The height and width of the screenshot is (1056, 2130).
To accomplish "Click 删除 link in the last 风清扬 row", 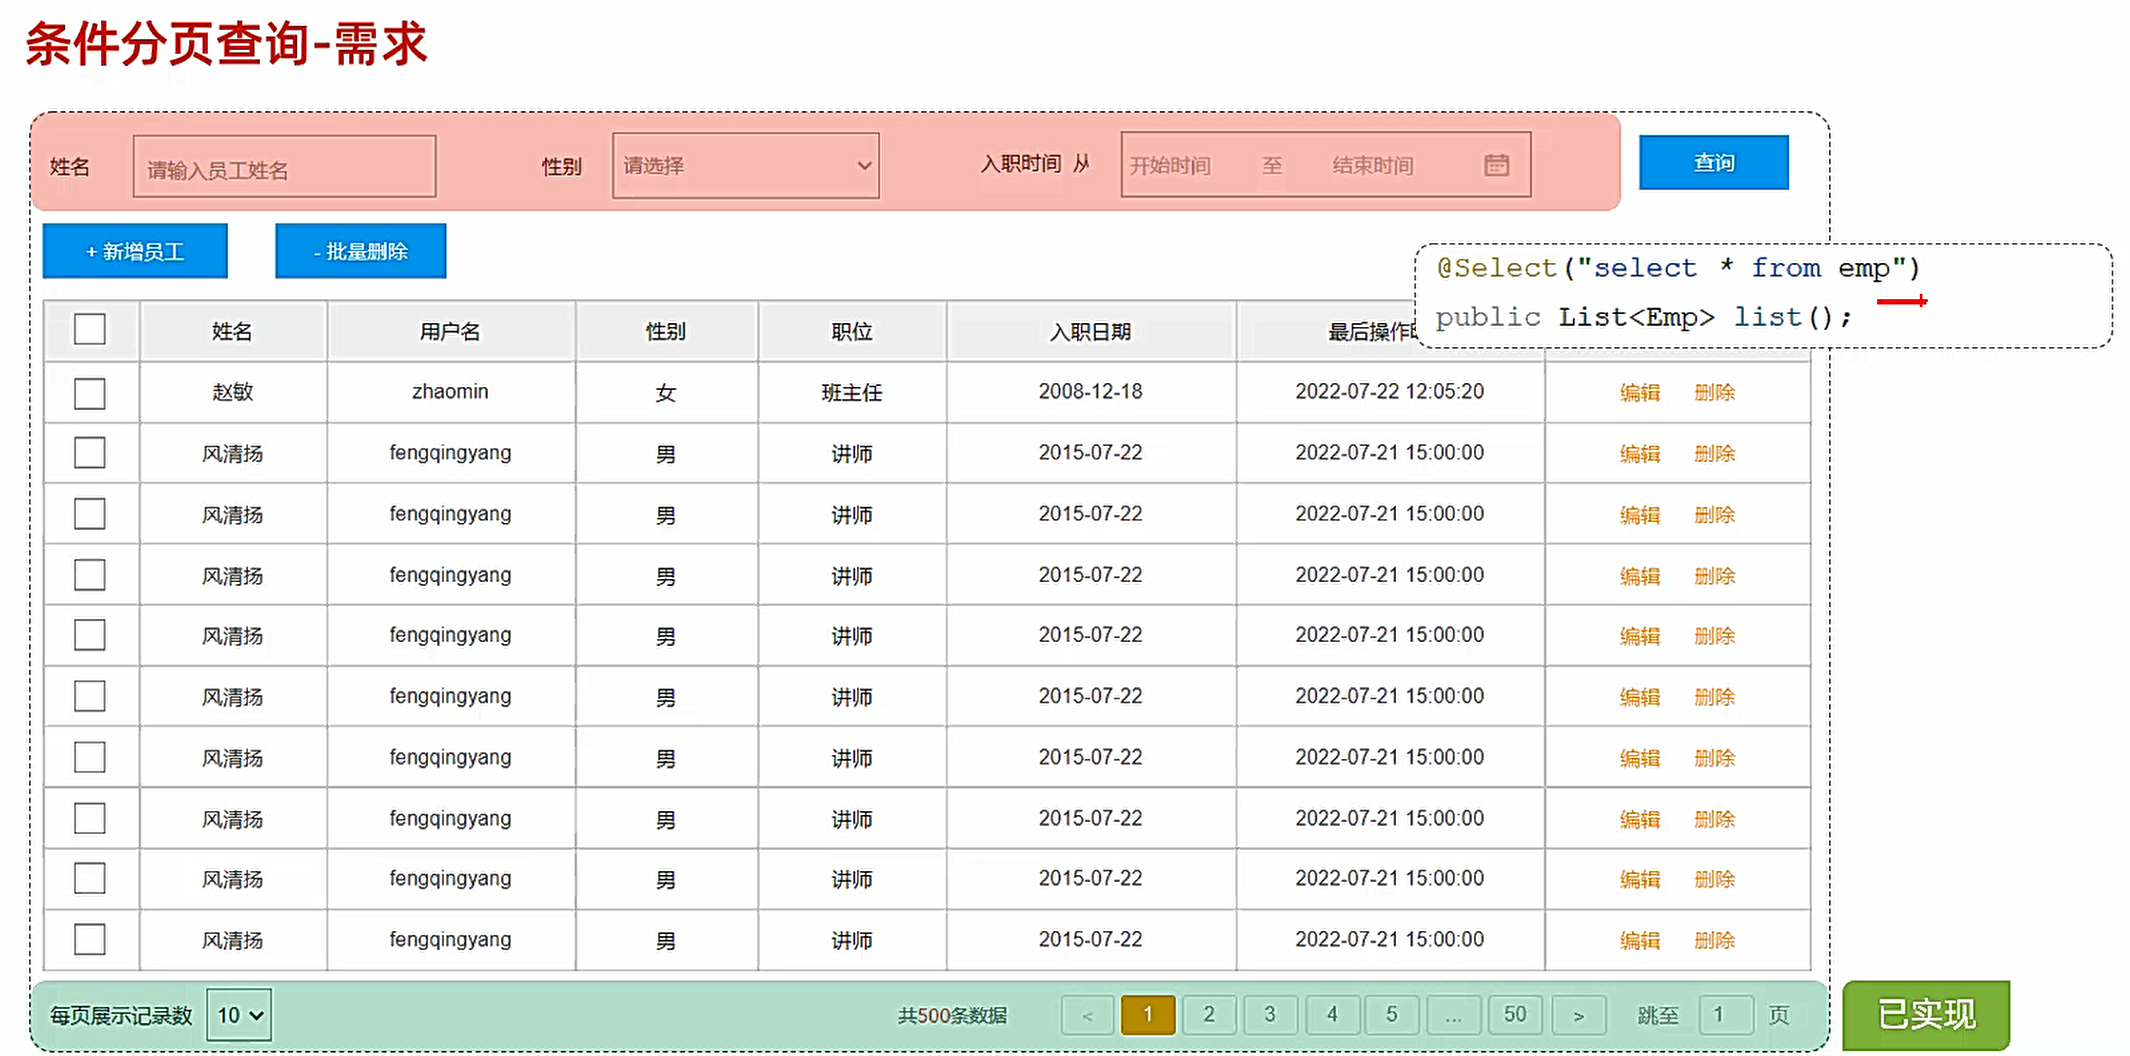I will (1714, 940).
